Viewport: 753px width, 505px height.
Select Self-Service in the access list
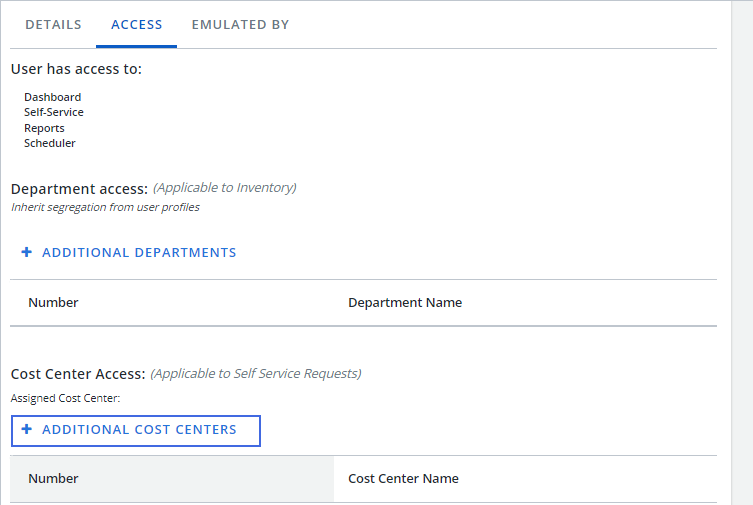tap(54, 112)
